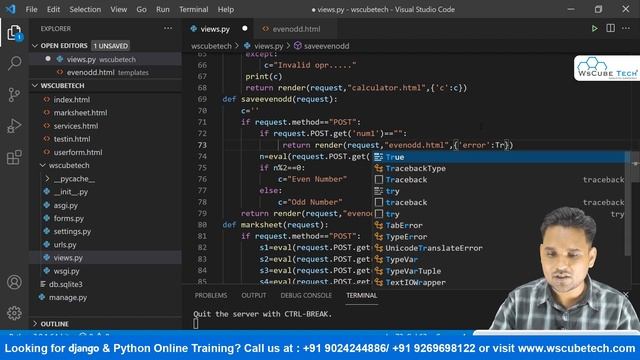
Task: Open the Accounts menu icon
Action: [14, 282]
